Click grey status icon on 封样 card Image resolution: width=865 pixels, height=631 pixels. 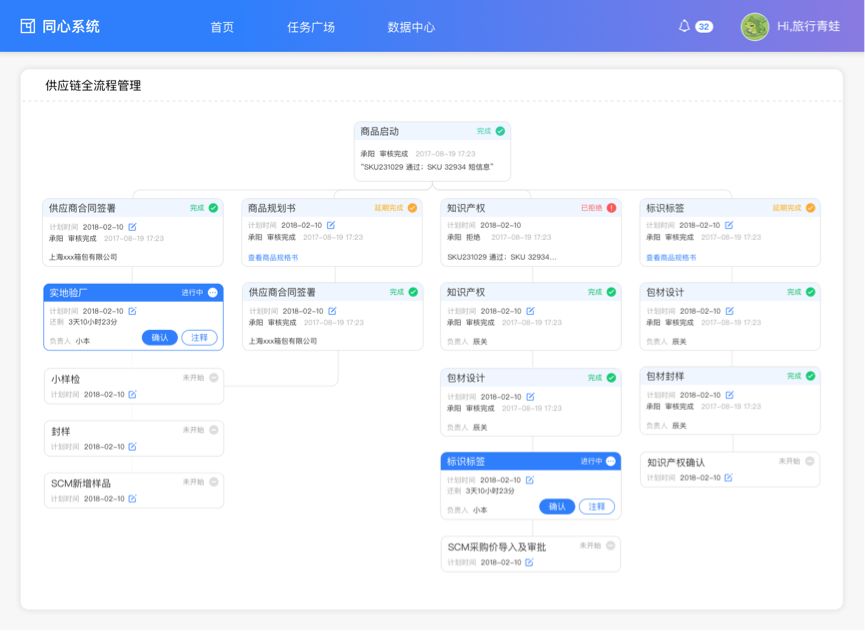tap(214, 430)
